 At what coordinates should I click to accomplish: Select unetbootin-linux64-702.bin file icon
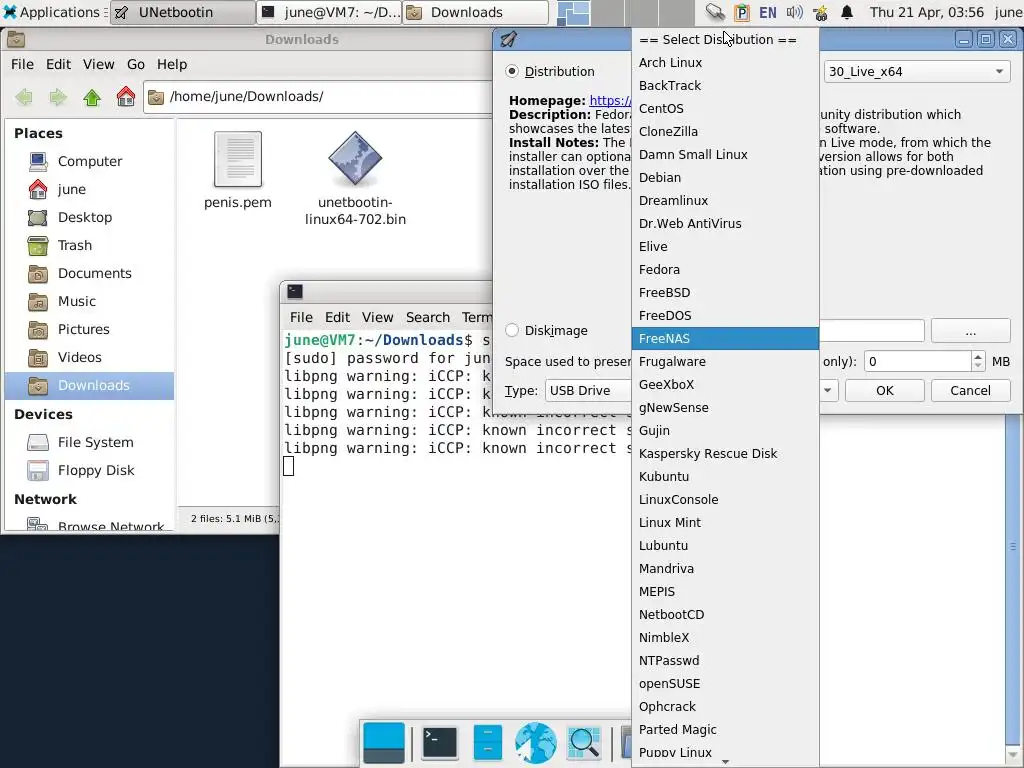pos(355,158)
